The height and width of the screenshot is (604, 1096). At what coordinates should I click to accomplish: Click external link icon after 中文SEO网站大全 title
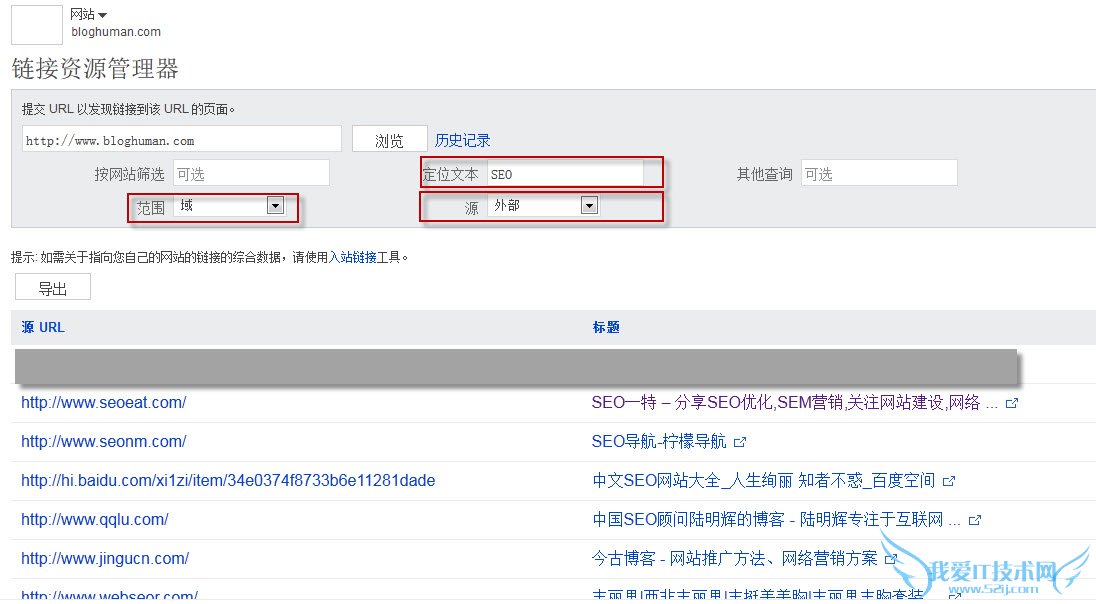[949, 481]
